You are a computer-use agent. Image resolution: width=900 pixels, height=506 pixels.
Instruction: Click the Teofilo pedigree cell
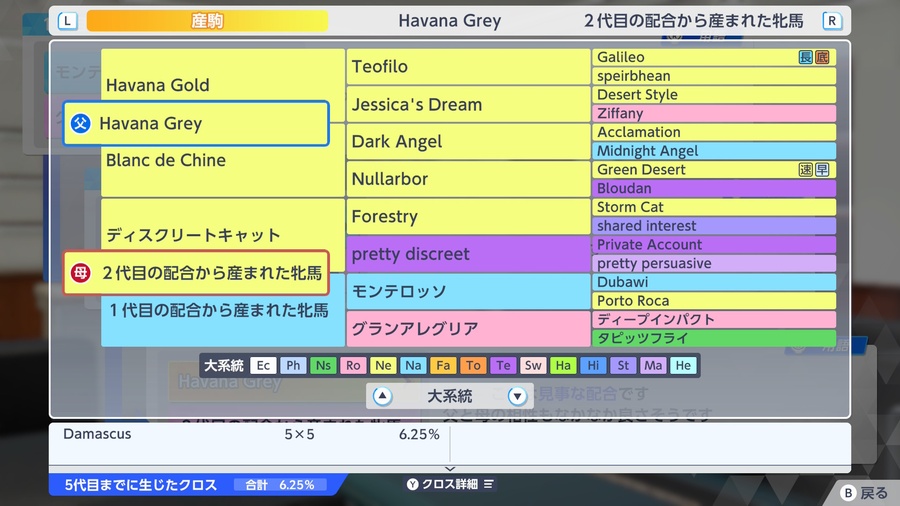click(x=468, y=67)
